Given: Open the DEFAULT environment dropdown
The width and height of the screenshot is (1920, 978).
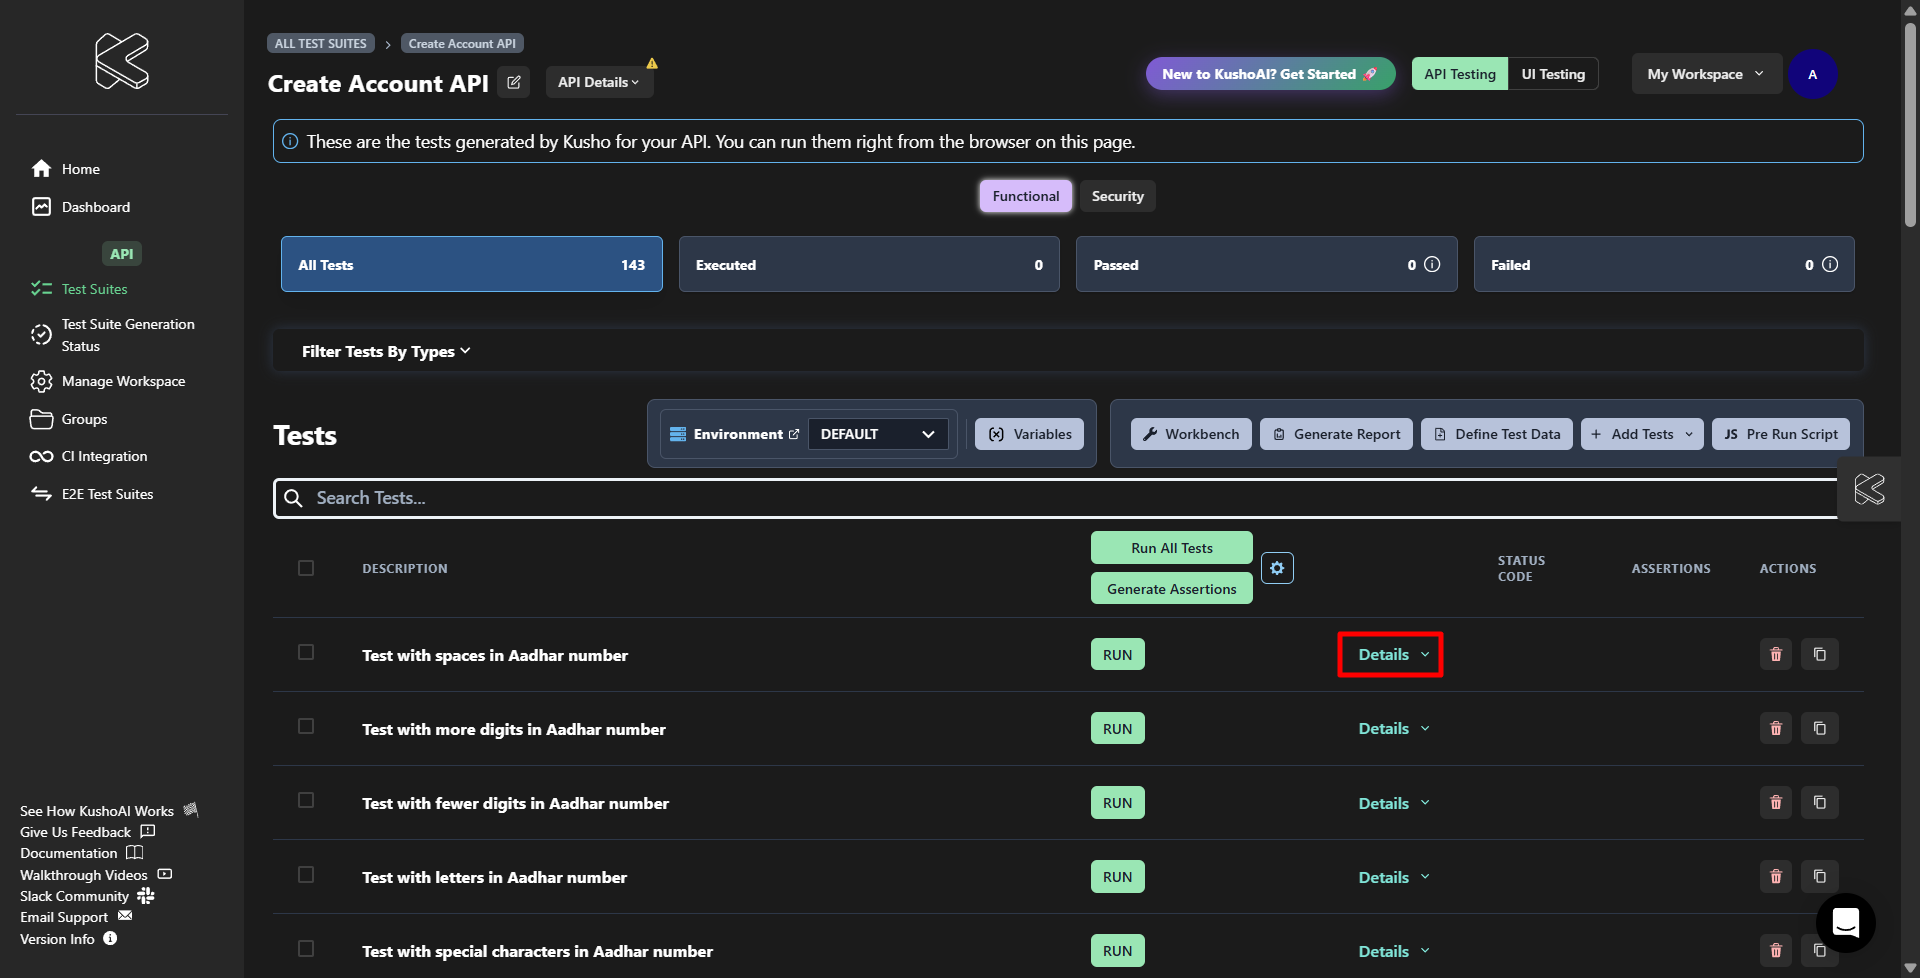Looking at the screenshot, I should coord(877,434).
